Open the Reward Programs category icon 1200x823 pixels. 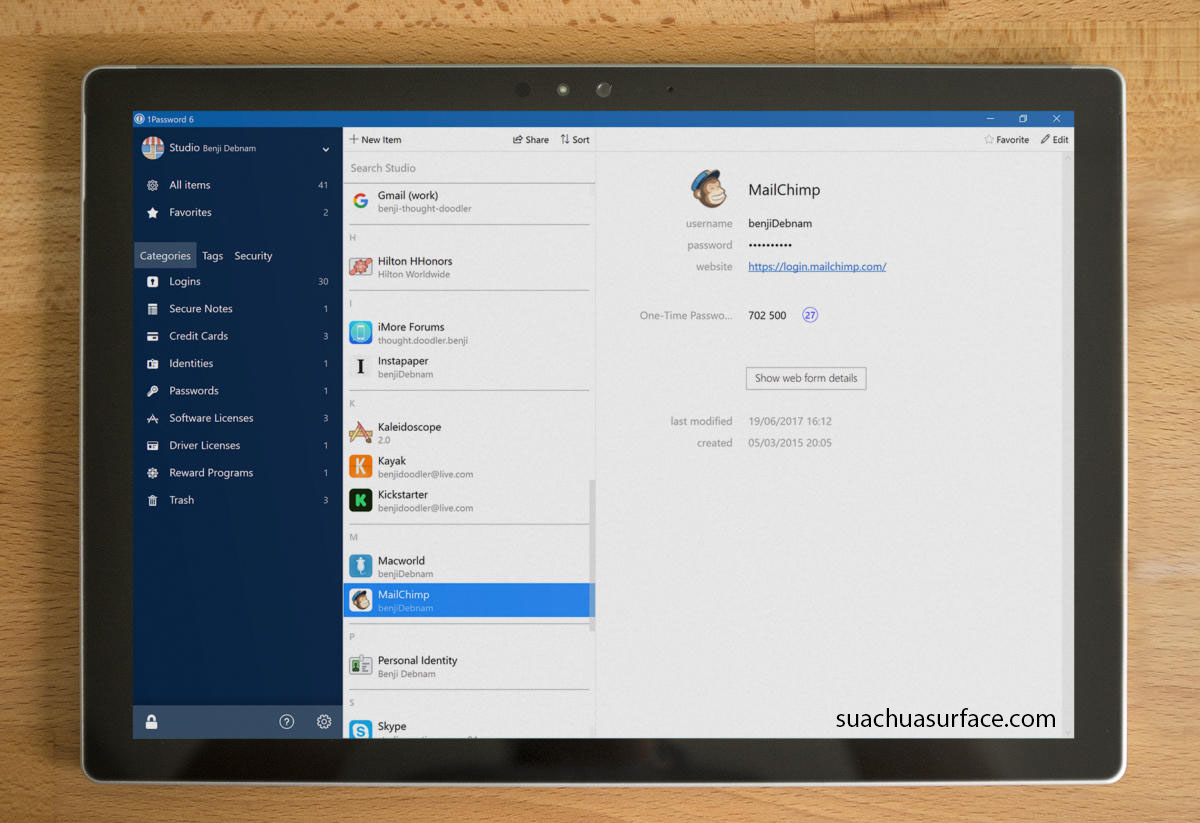click(x=153, y=473)
